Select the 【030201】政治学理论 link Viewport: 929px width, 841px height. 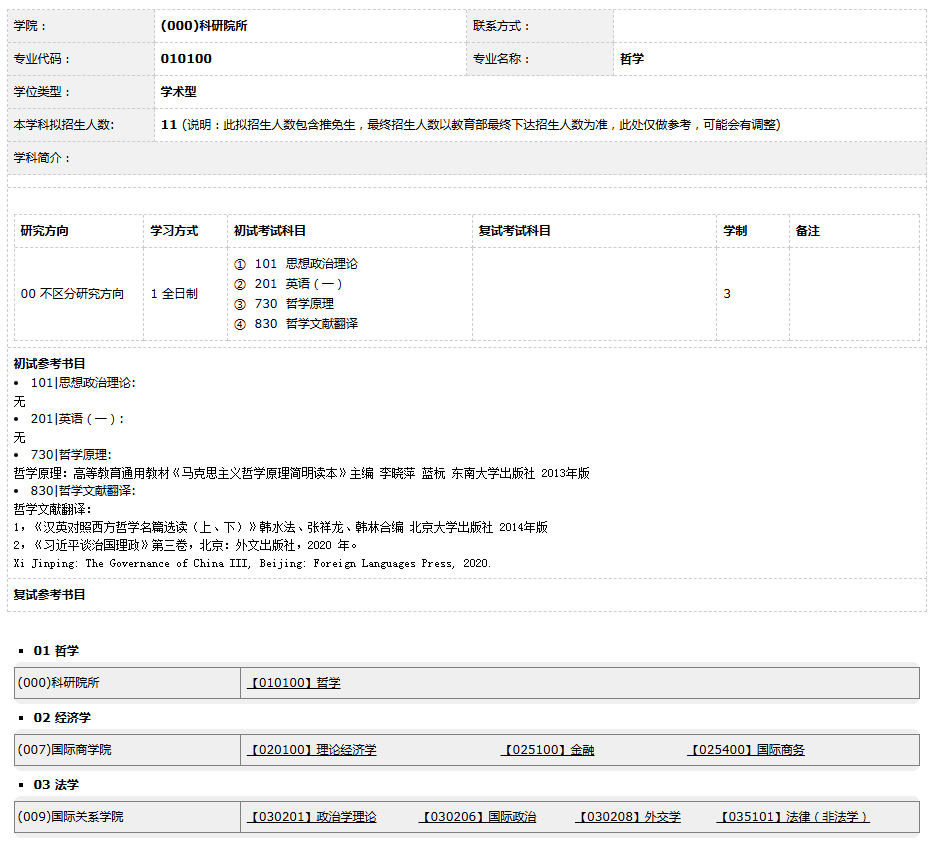click(x=312, y=817)
